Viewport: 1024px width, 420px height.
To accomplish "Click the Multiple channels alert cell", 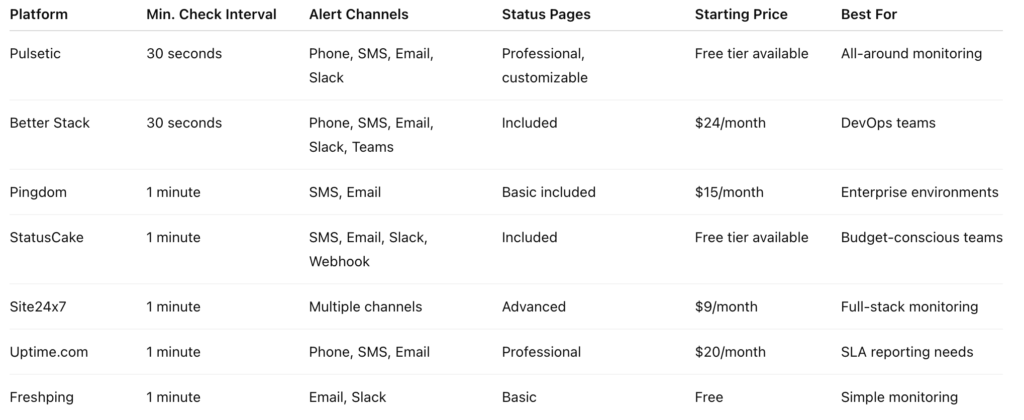I will pyautogui.click(x=365, y=307).
